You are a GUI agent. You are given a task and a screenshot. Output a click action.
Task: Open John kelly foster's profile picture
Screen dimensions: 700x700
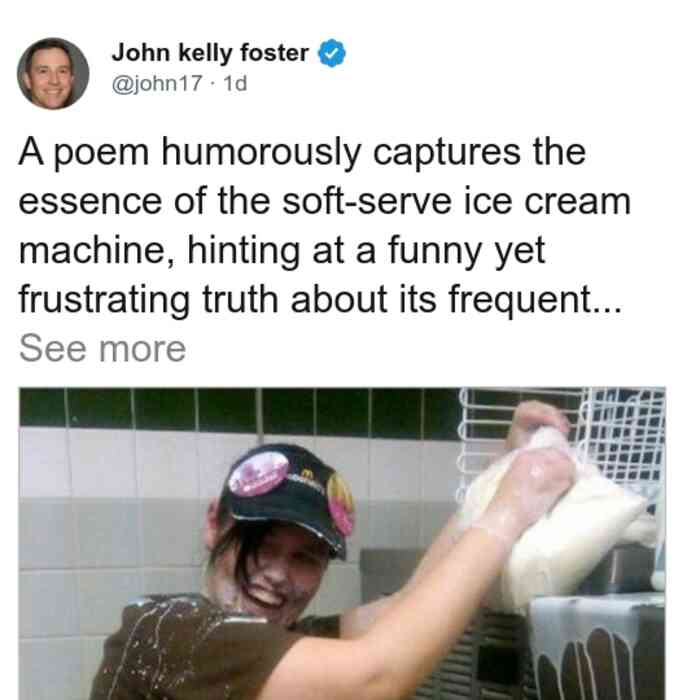point(53,74)
